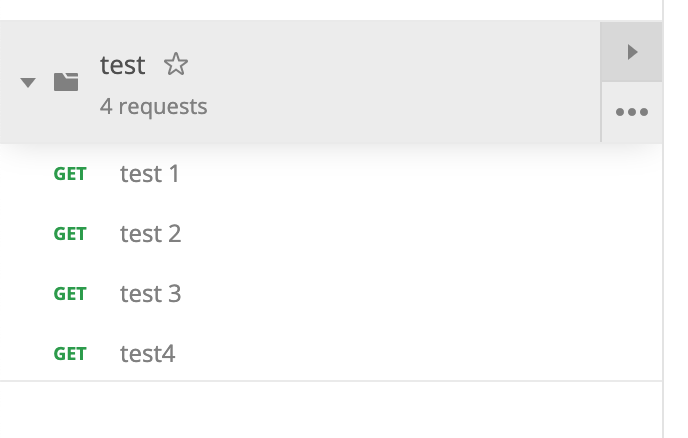Screen dimensions: 688x438
Task: Click the GET badge beside test 2
Action: pos(70,234)
